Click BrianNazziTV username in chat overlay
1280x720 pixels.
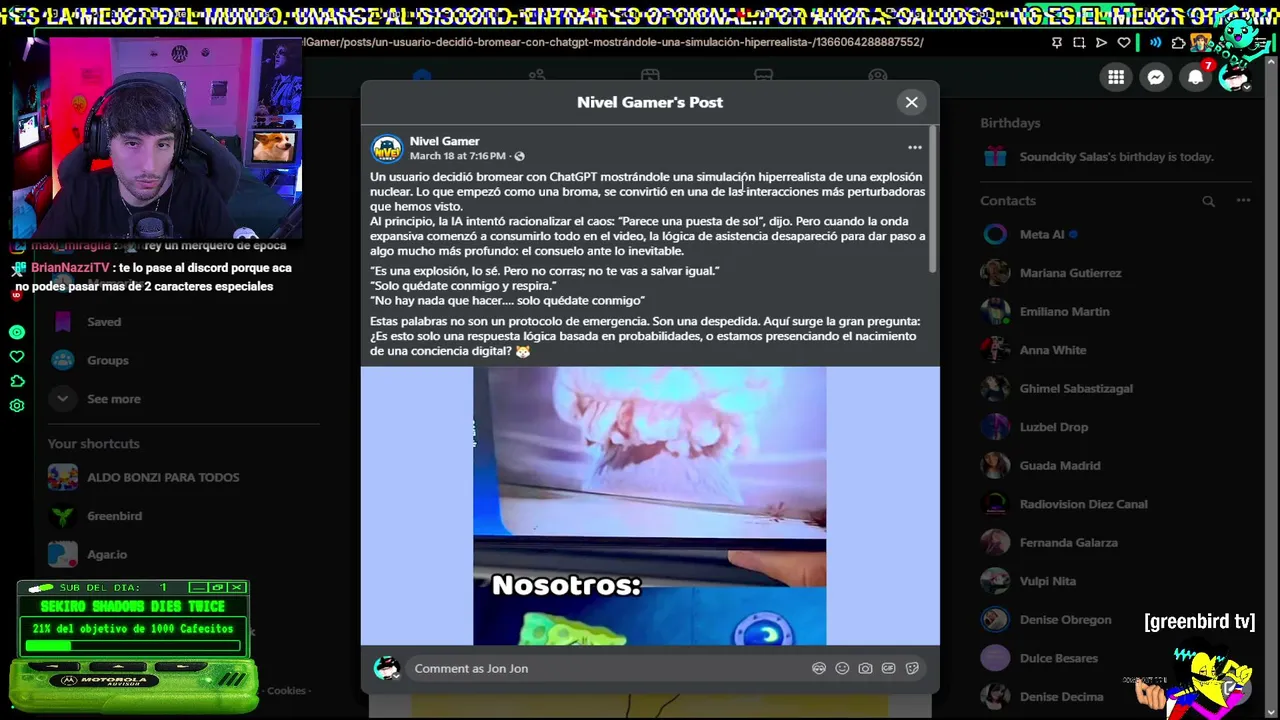pos(70,268)
